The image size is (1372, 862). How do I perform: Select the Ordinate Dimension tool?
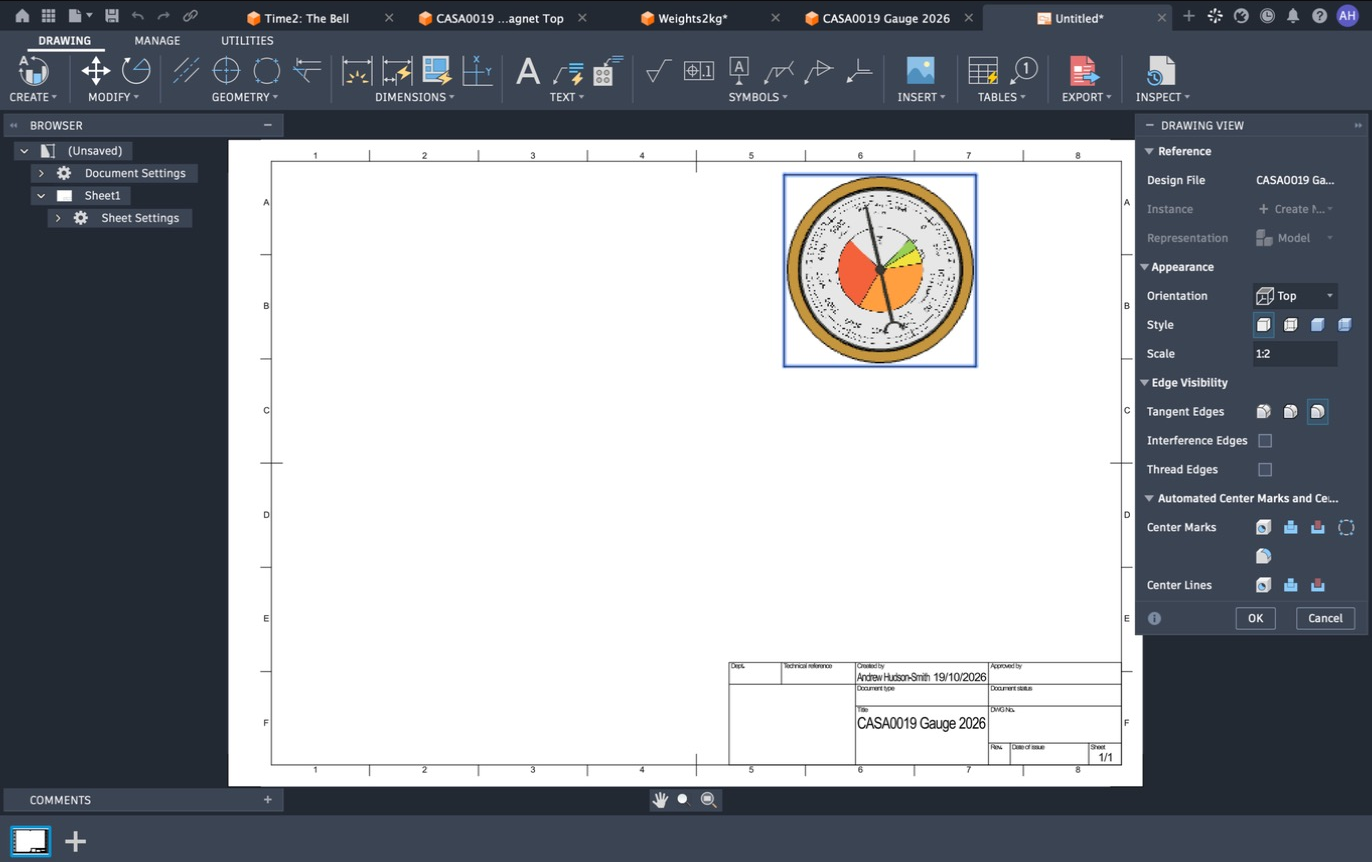click(x=477, y=71)
